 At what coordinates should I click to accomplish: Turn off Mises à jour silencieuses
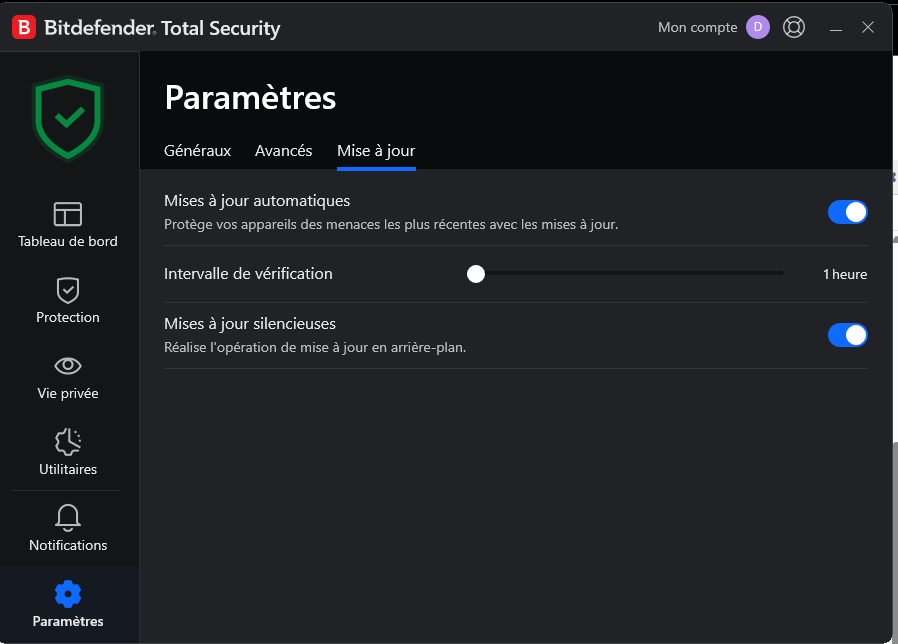point(848,335)
